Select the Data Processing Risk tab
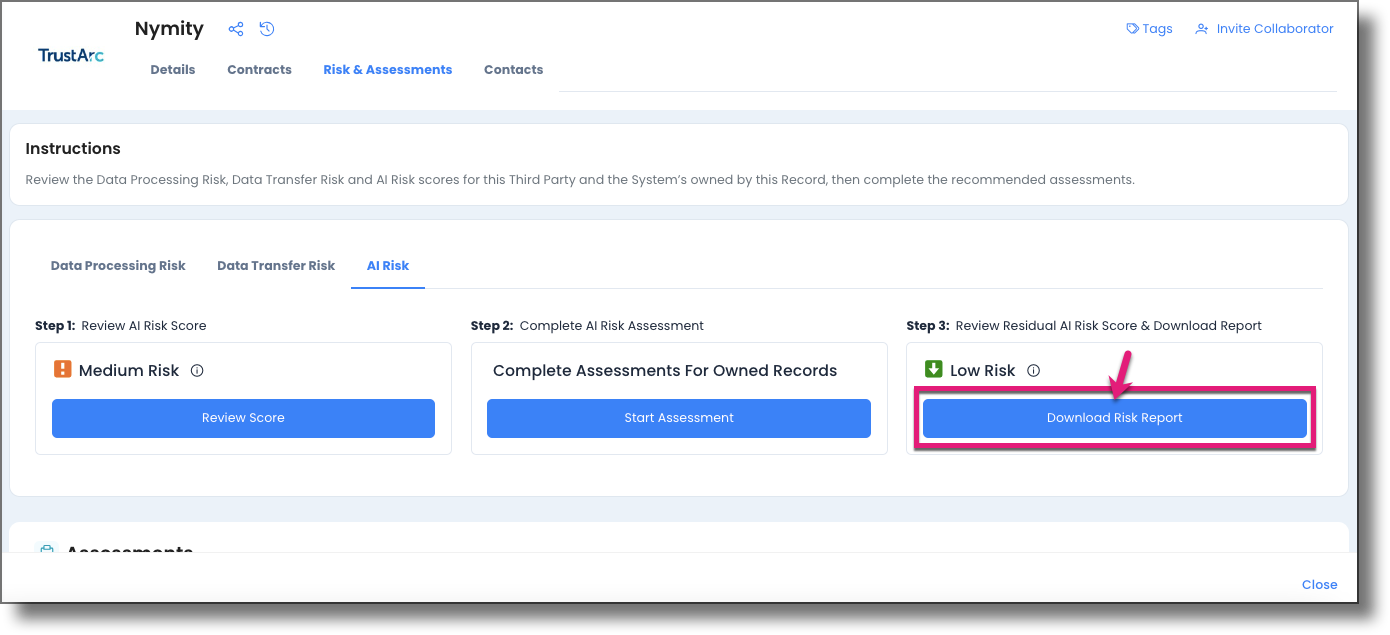 pyautogui.click(x=118, y=265)
